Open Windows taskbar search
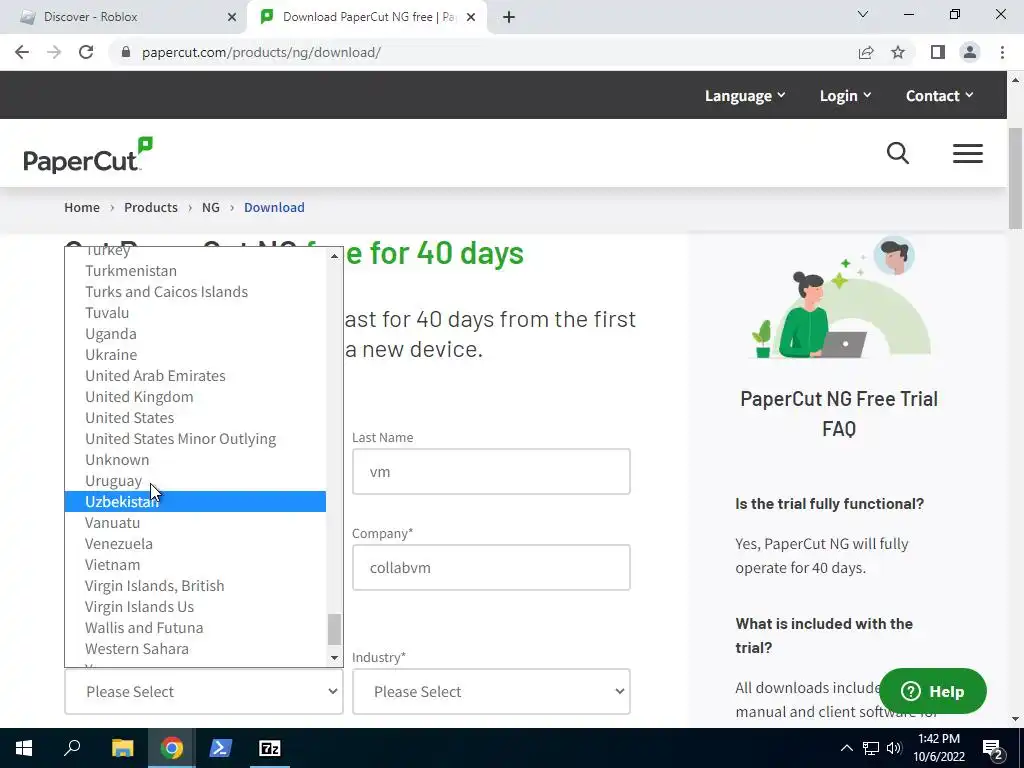This screenshot has height=768, width=1024. 72,748
